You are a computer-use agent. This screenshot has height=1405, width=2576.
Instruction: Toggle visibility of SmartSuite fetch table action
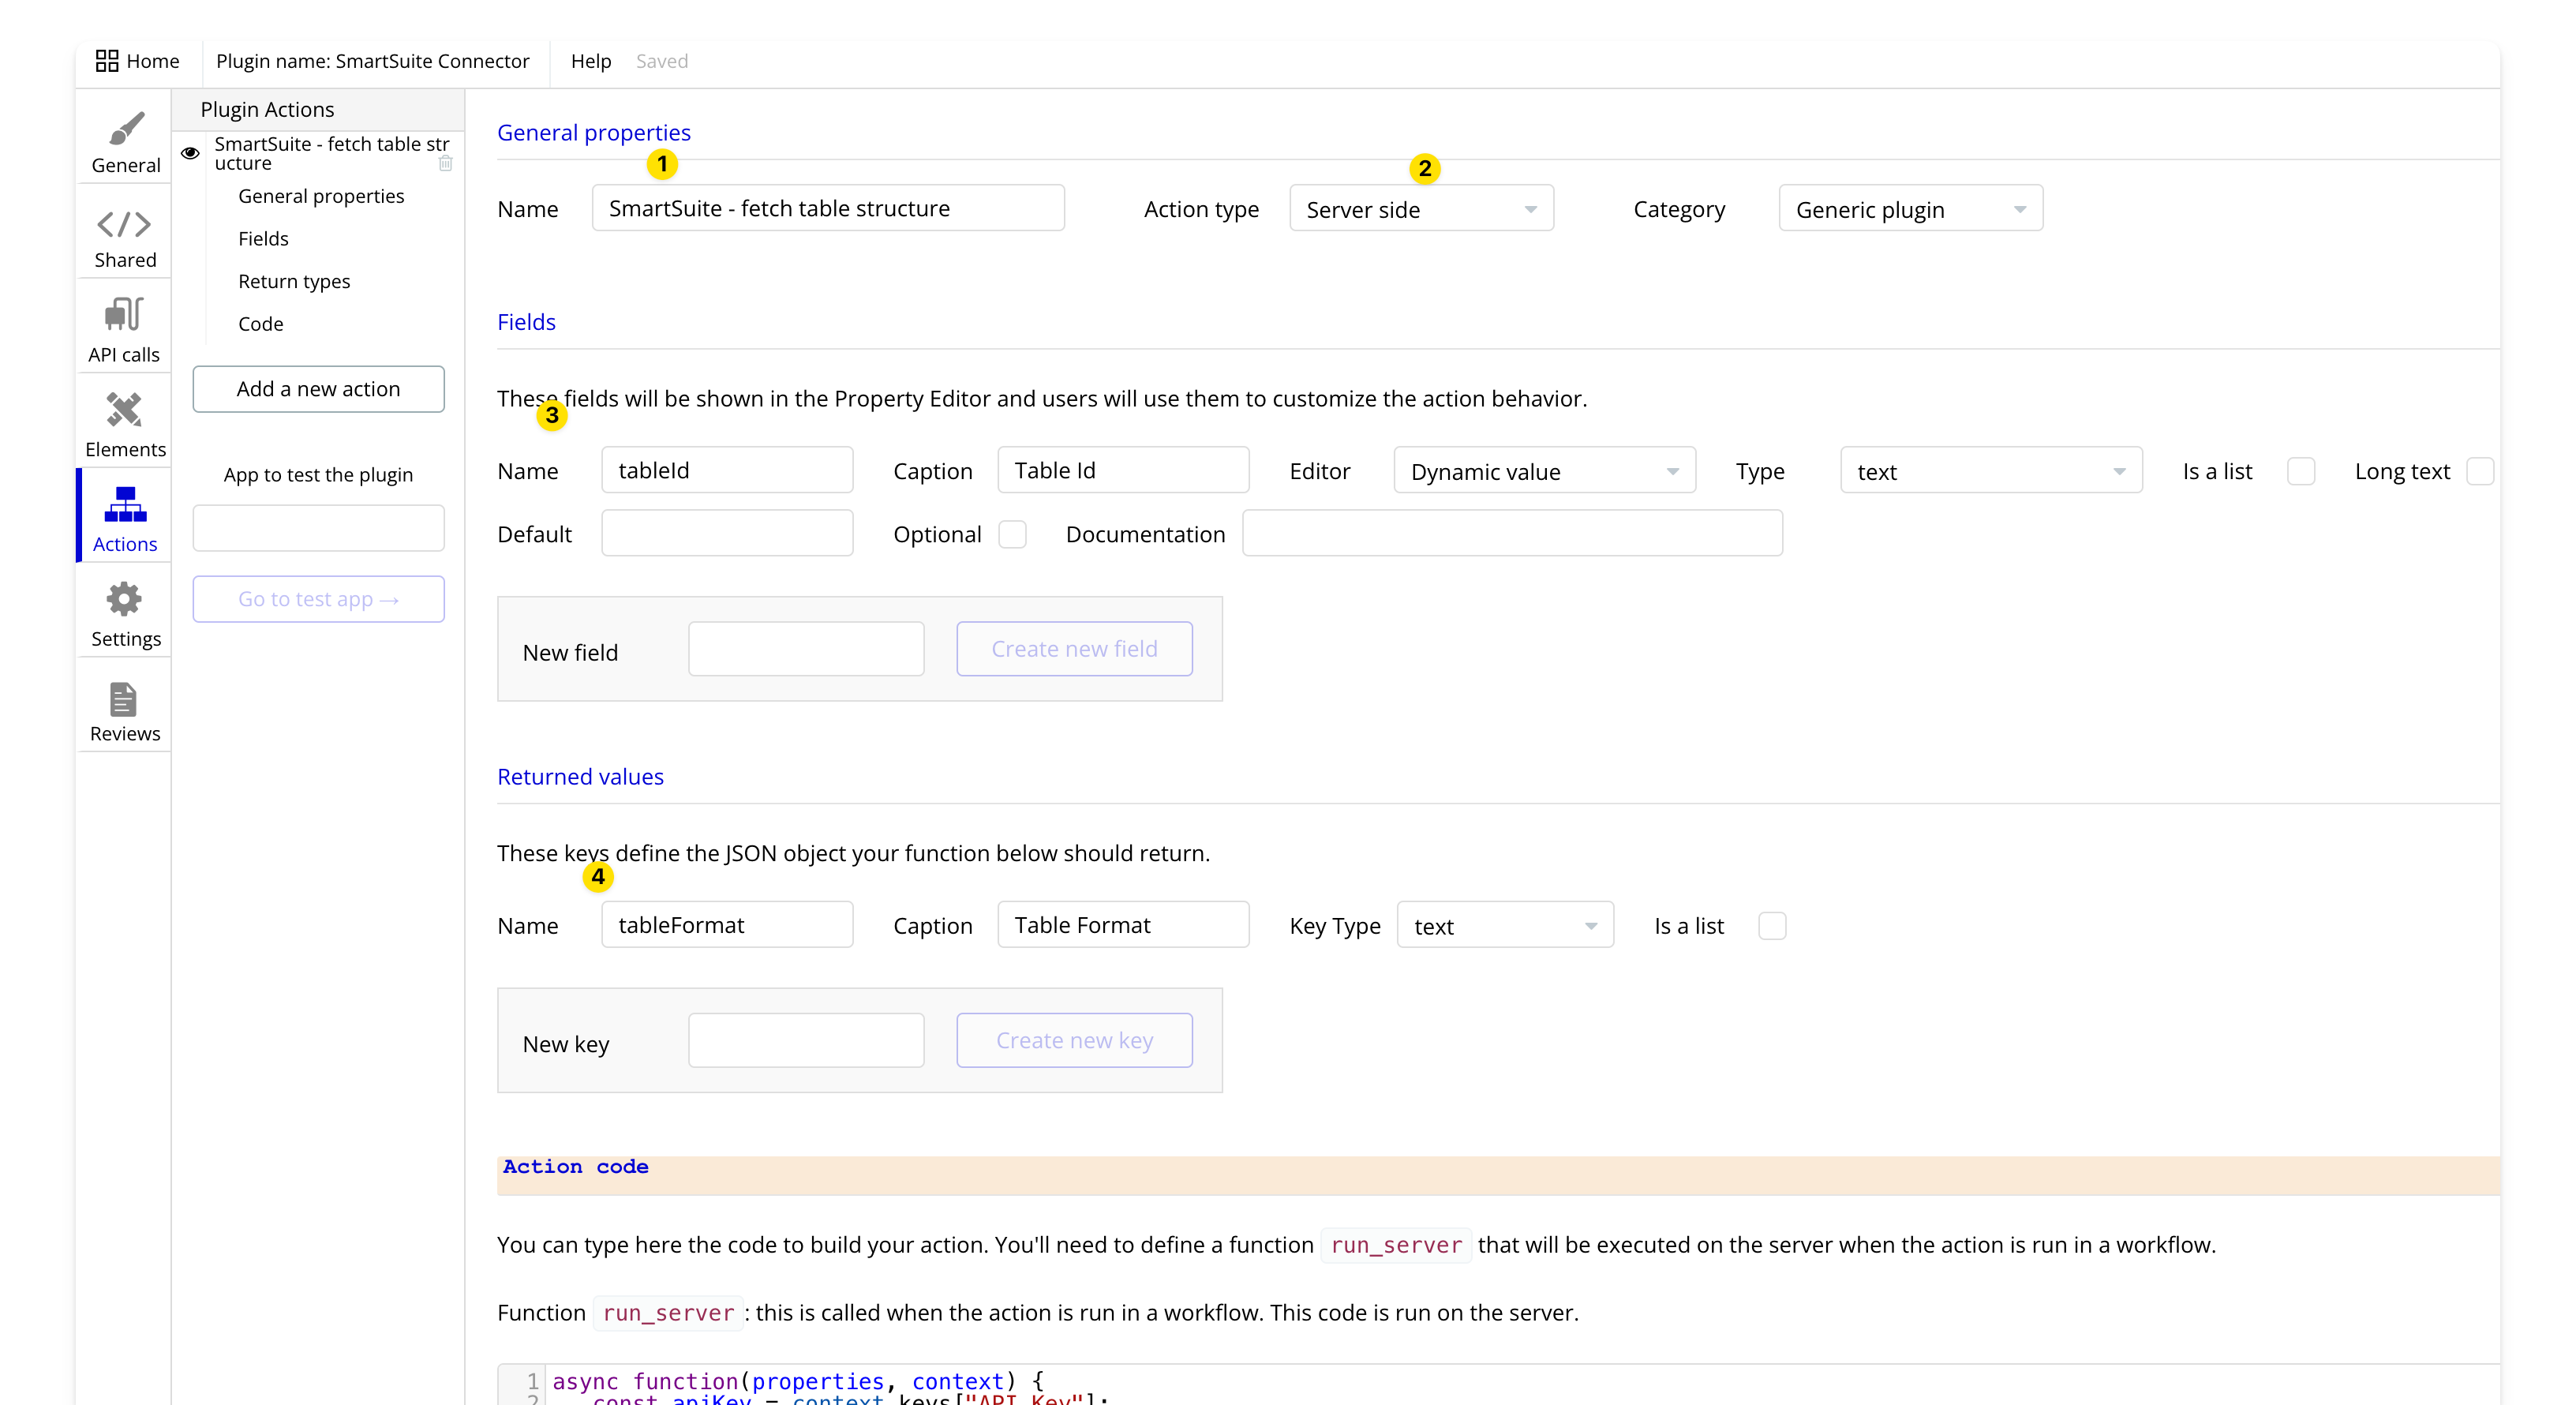coord(190,152)
